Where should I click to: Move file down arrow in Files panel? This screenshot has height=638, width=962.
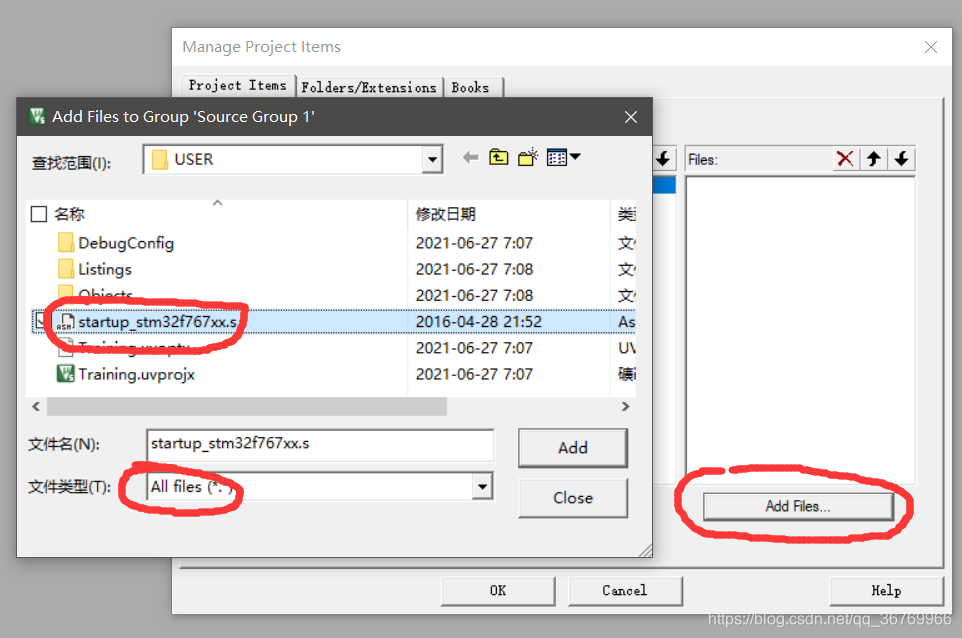901,160
